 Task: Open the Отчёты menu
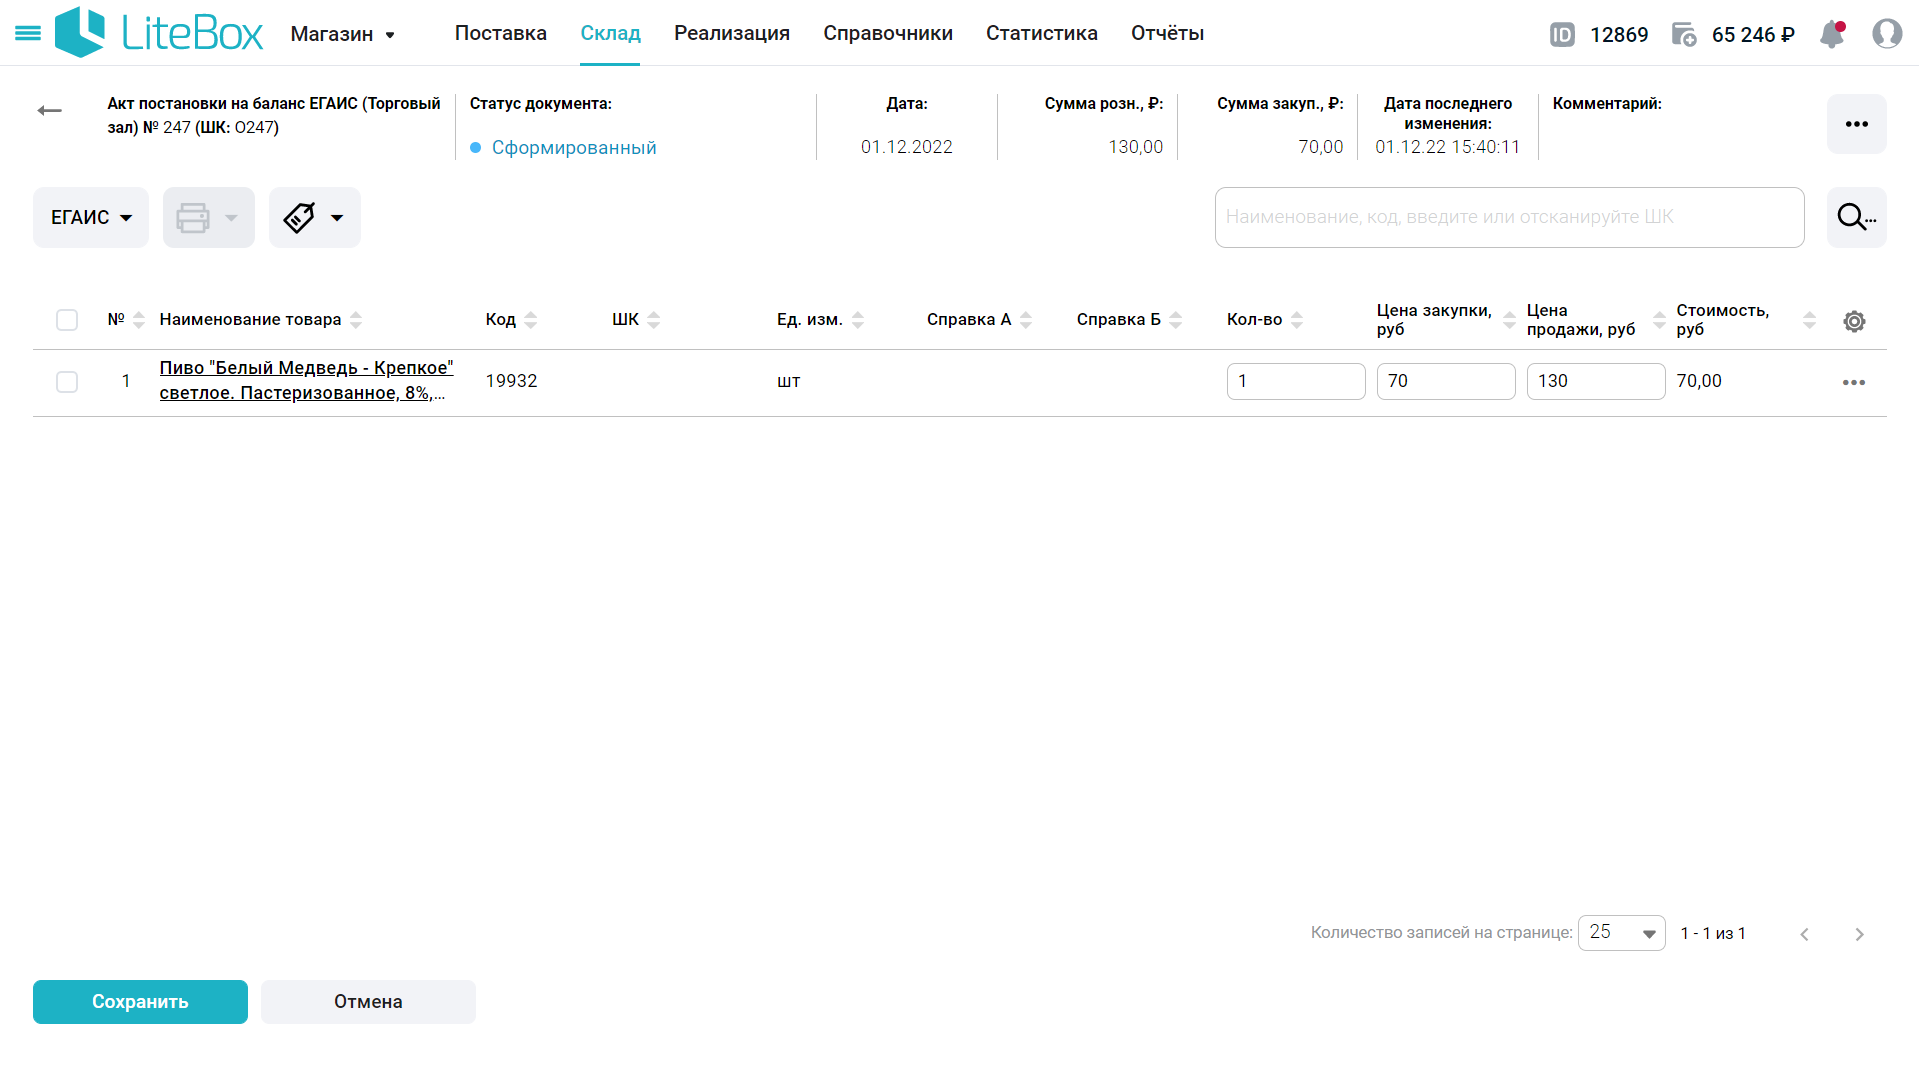click(1167, 33)
